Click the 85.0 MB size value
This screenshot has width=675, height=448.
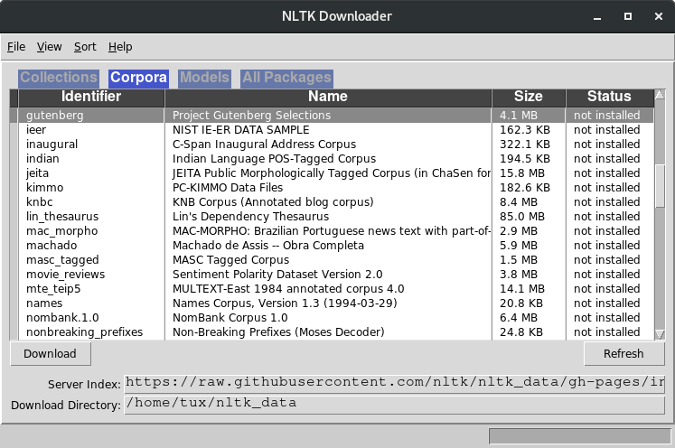(522, 216)
